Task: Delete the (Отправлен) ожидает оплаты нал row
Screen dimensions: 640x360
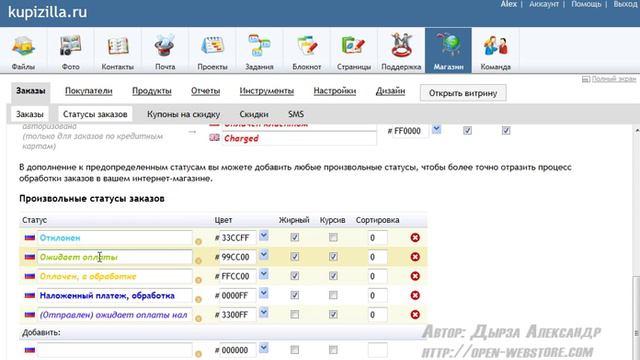Action: click(415, 314)
